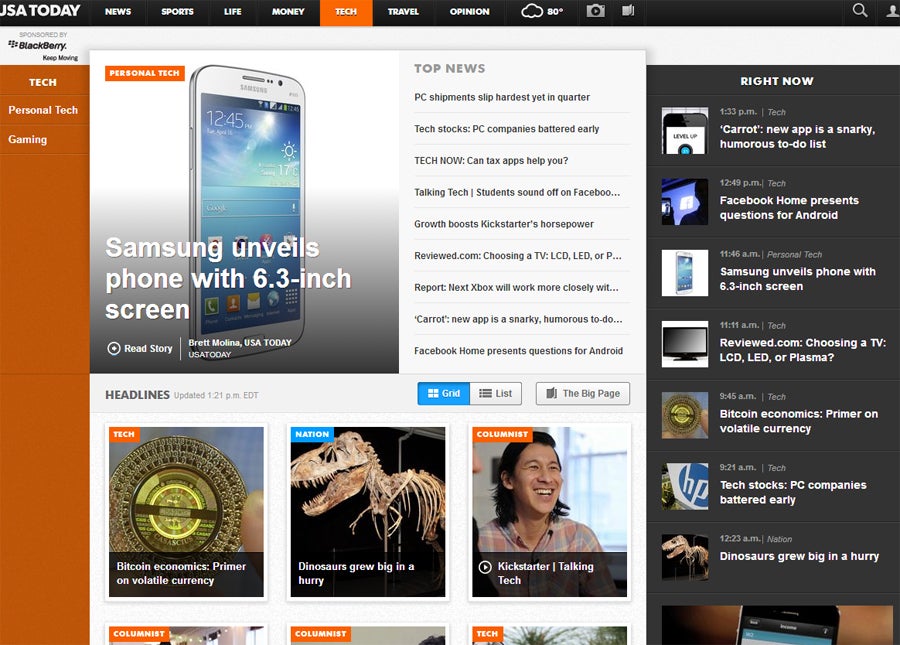Open the Life section

[x=232, y=11]
